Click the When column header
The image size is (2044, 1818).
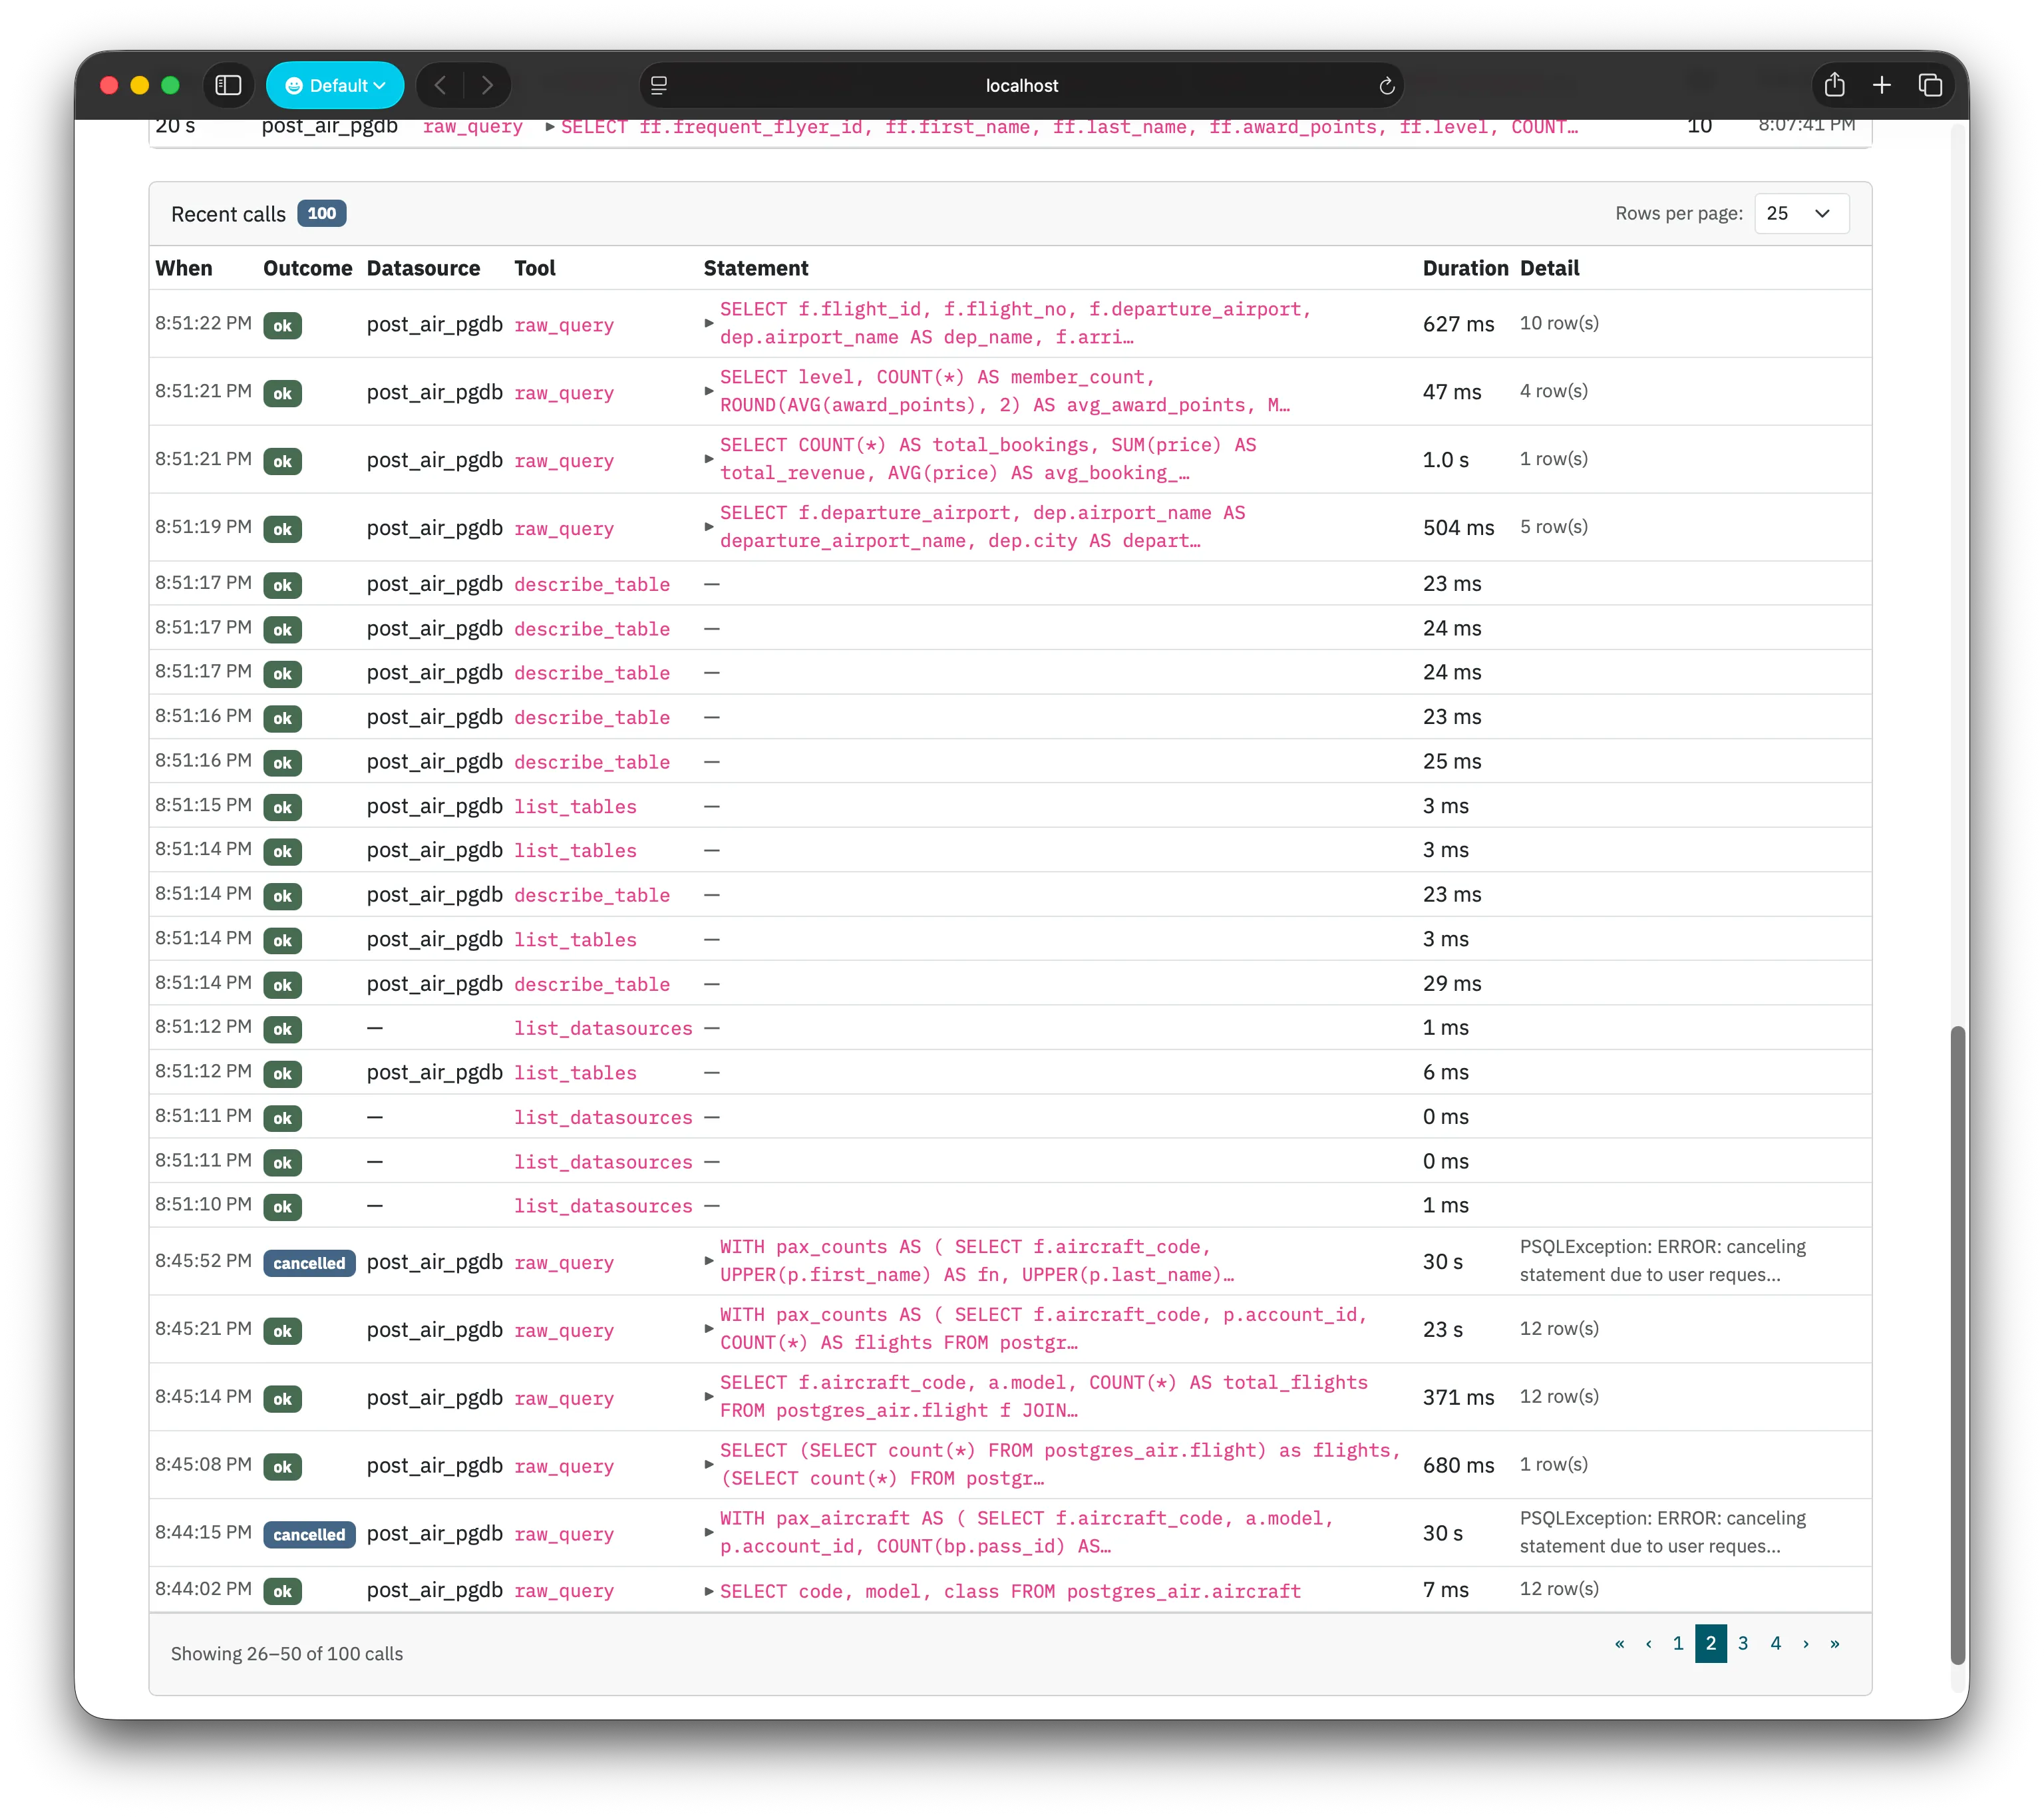click(184, 268)
